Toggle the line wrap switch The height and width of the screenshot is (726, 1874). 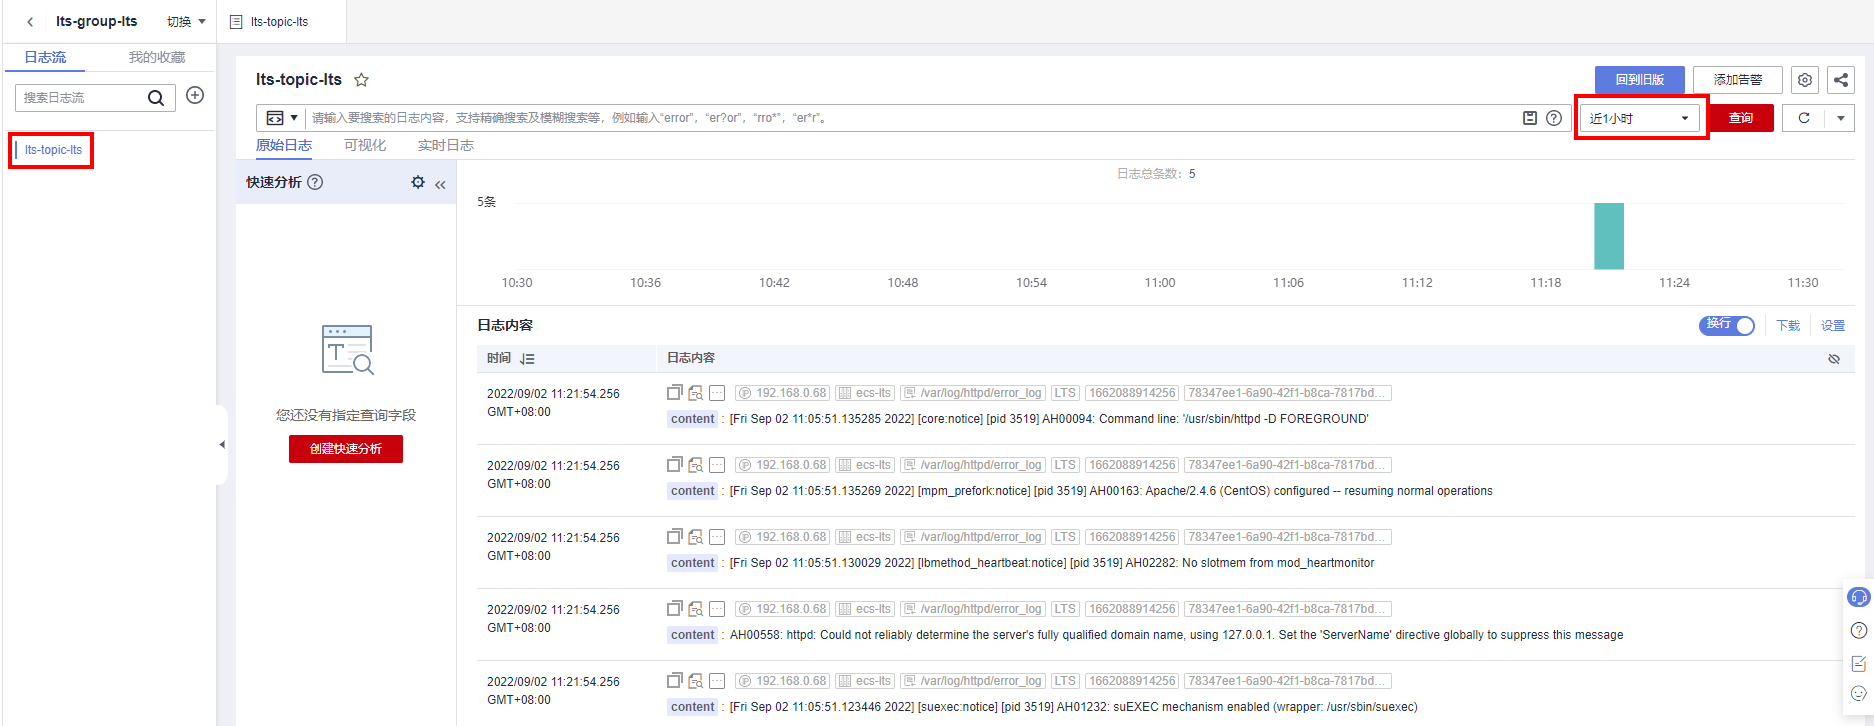point(1726,325)
